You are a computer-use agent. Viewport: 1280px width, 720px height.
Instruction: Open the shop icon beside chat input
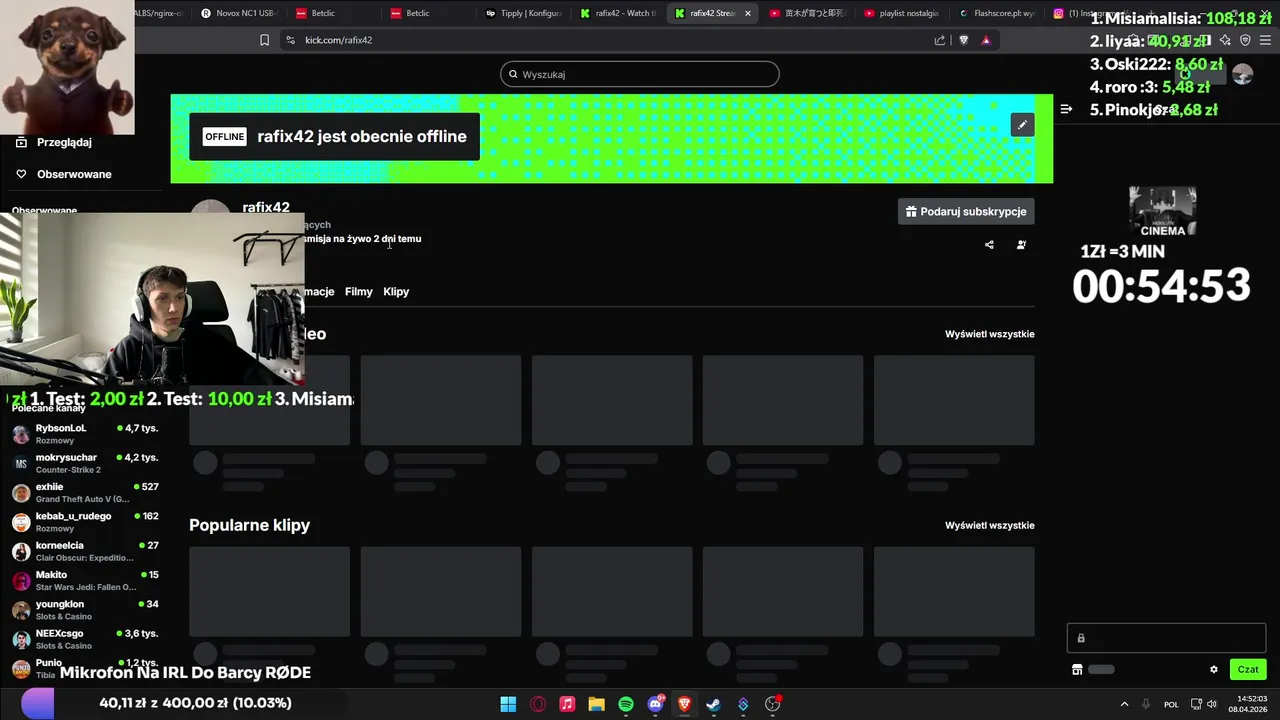(x=1077, y=670)
